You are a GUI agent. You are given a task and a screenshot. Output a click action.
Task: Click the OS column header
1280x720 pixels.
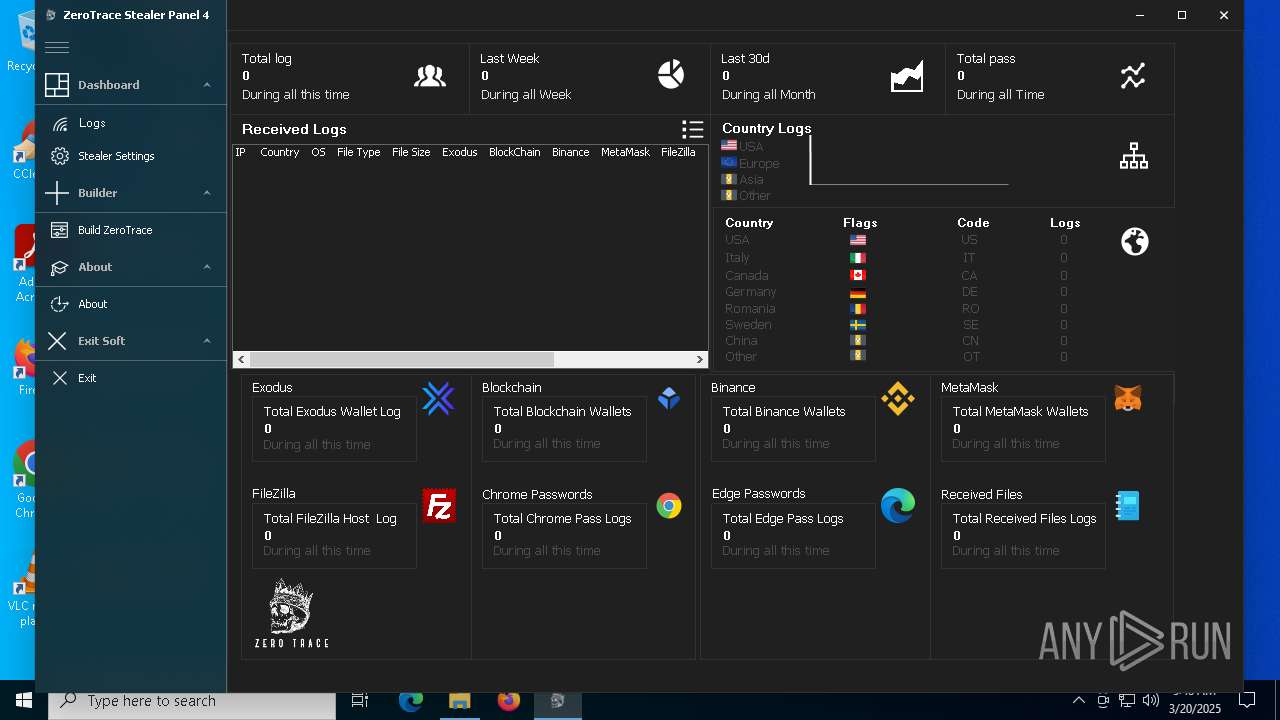(x=318, y=153)
